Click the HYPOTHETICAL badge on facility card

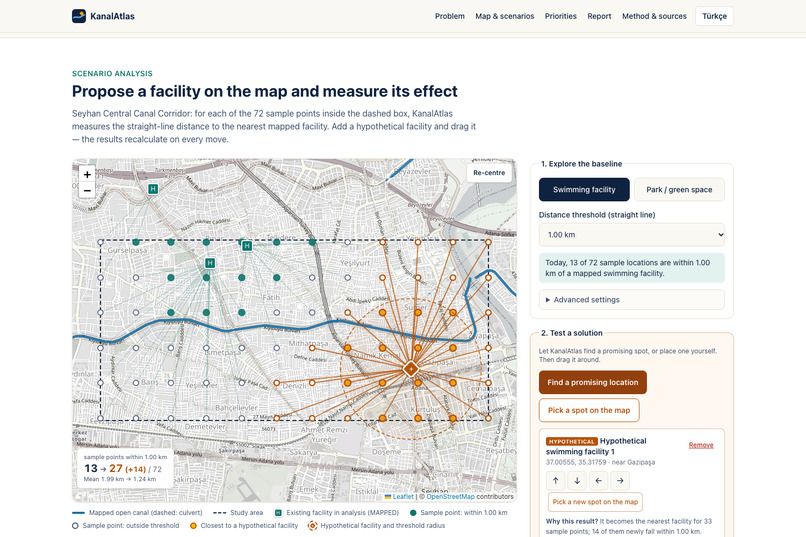coord(571,441)
